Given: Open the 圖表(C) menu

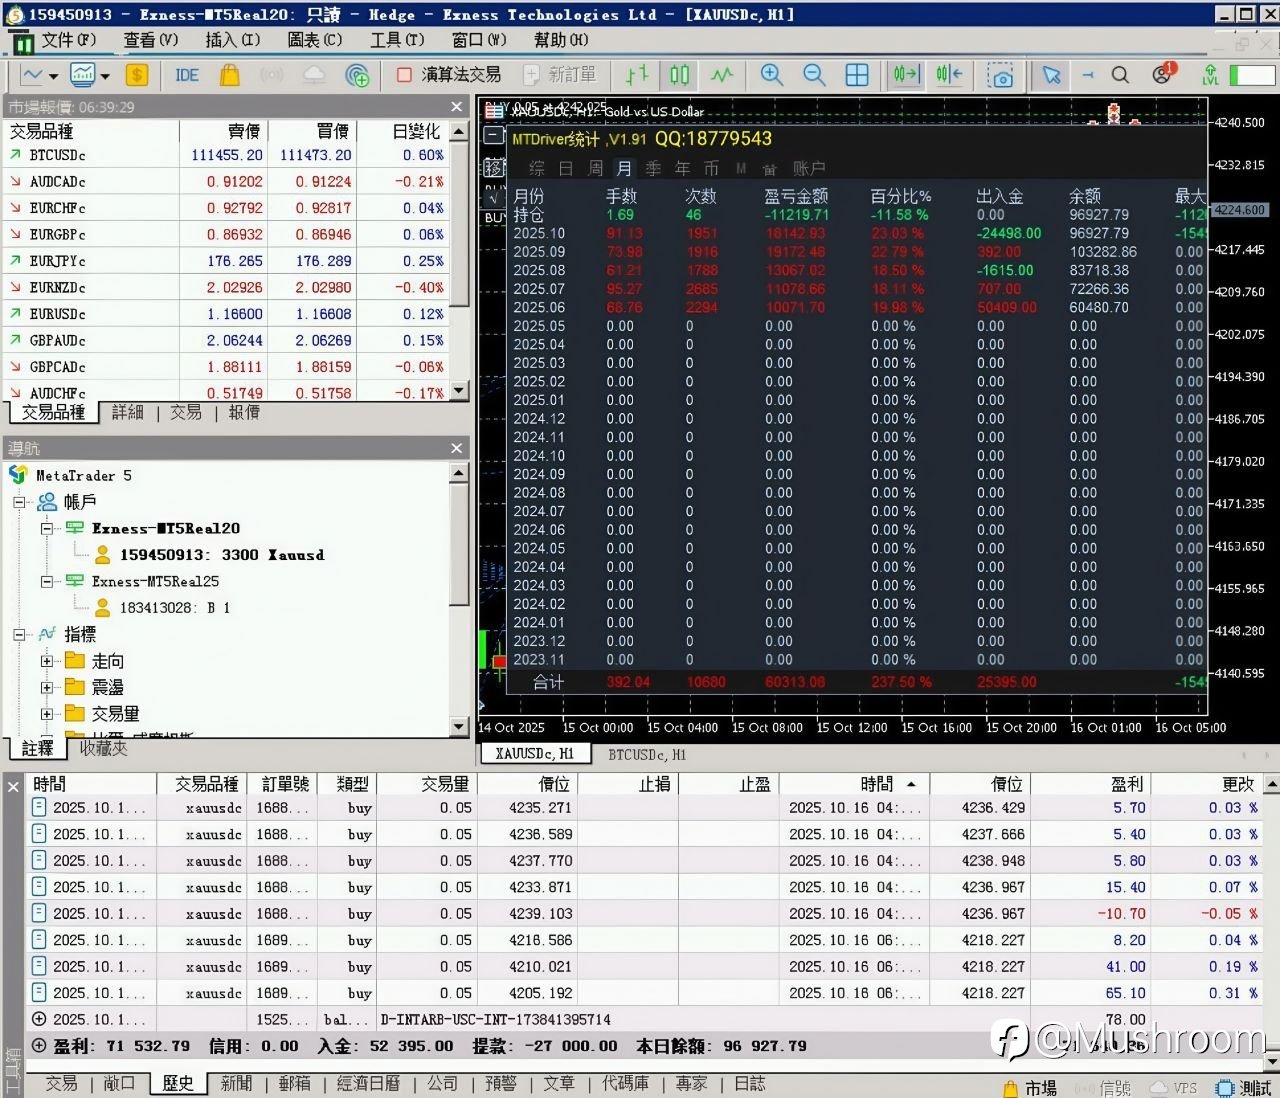Looking at the screenshot, I should coord(314,40).
